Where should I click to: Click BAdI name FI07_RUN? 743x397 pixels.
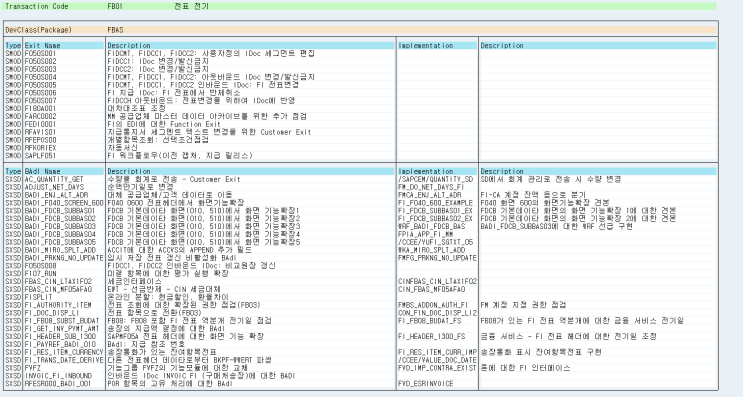click(40, 273)
